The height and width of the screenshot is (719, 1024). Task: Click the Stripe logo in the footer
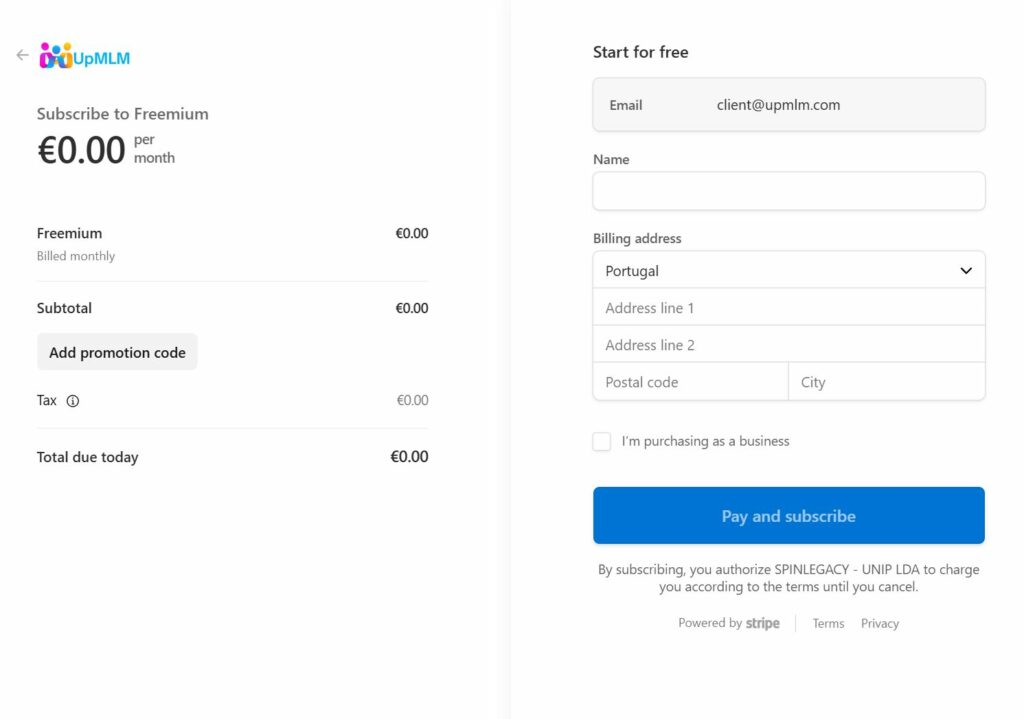pos(763,623)
